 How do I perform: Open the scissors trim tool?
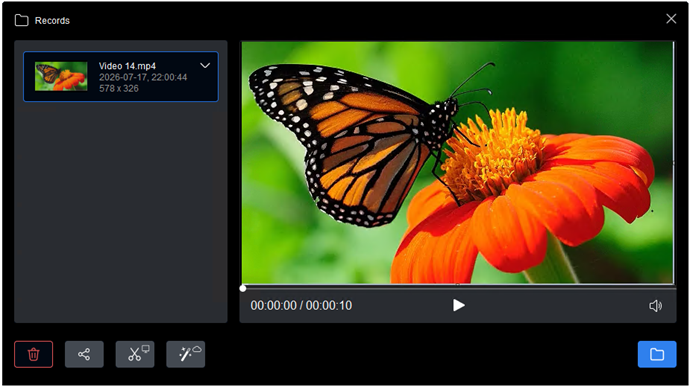(x=135, y=354)
